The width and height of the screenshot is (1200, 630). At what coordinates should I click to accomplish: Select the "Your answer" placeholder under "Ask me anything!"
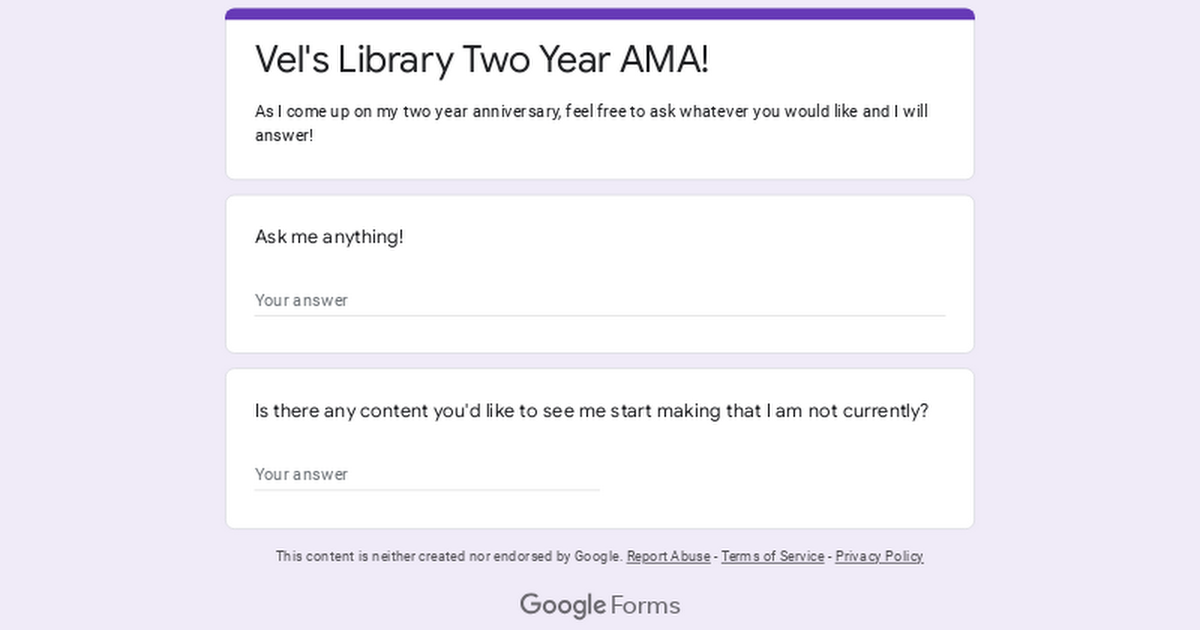tap(301, 300)
